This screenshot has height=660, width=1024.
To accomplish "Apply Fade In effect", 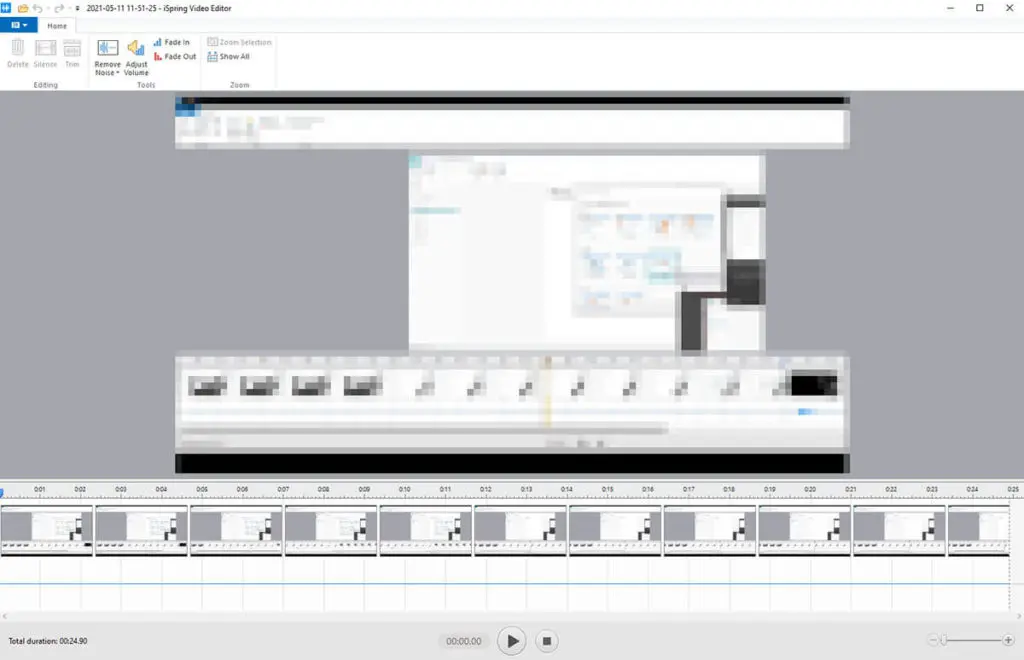I will coord(172,42).
